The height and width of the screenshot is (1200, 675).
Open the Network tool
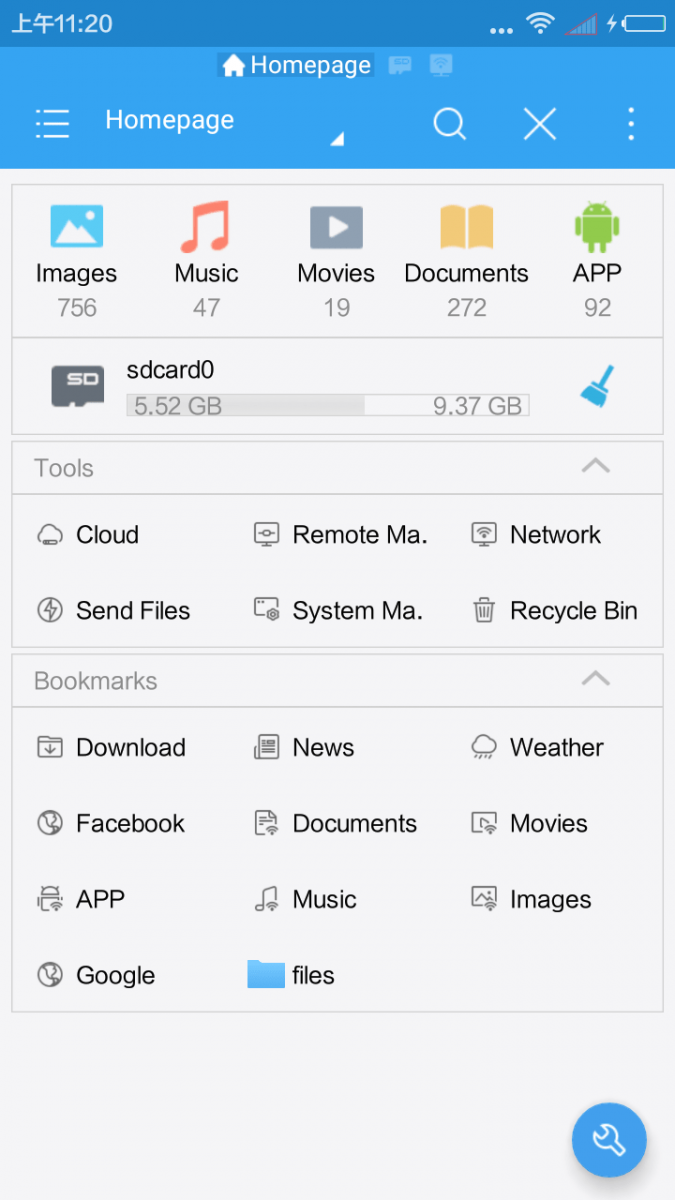pyautogui.click(x=536, y=535)
